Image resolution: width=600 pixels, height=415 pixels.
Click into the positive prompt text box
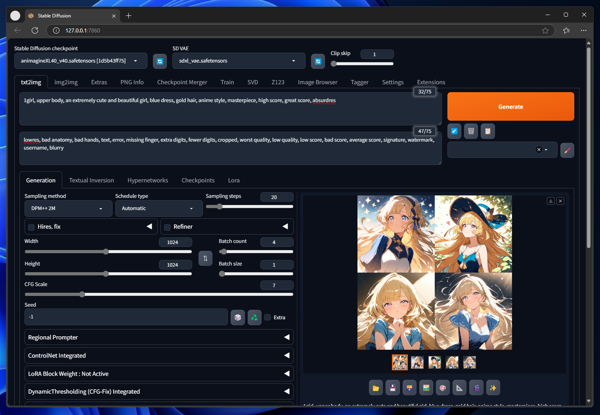(230, 109)
